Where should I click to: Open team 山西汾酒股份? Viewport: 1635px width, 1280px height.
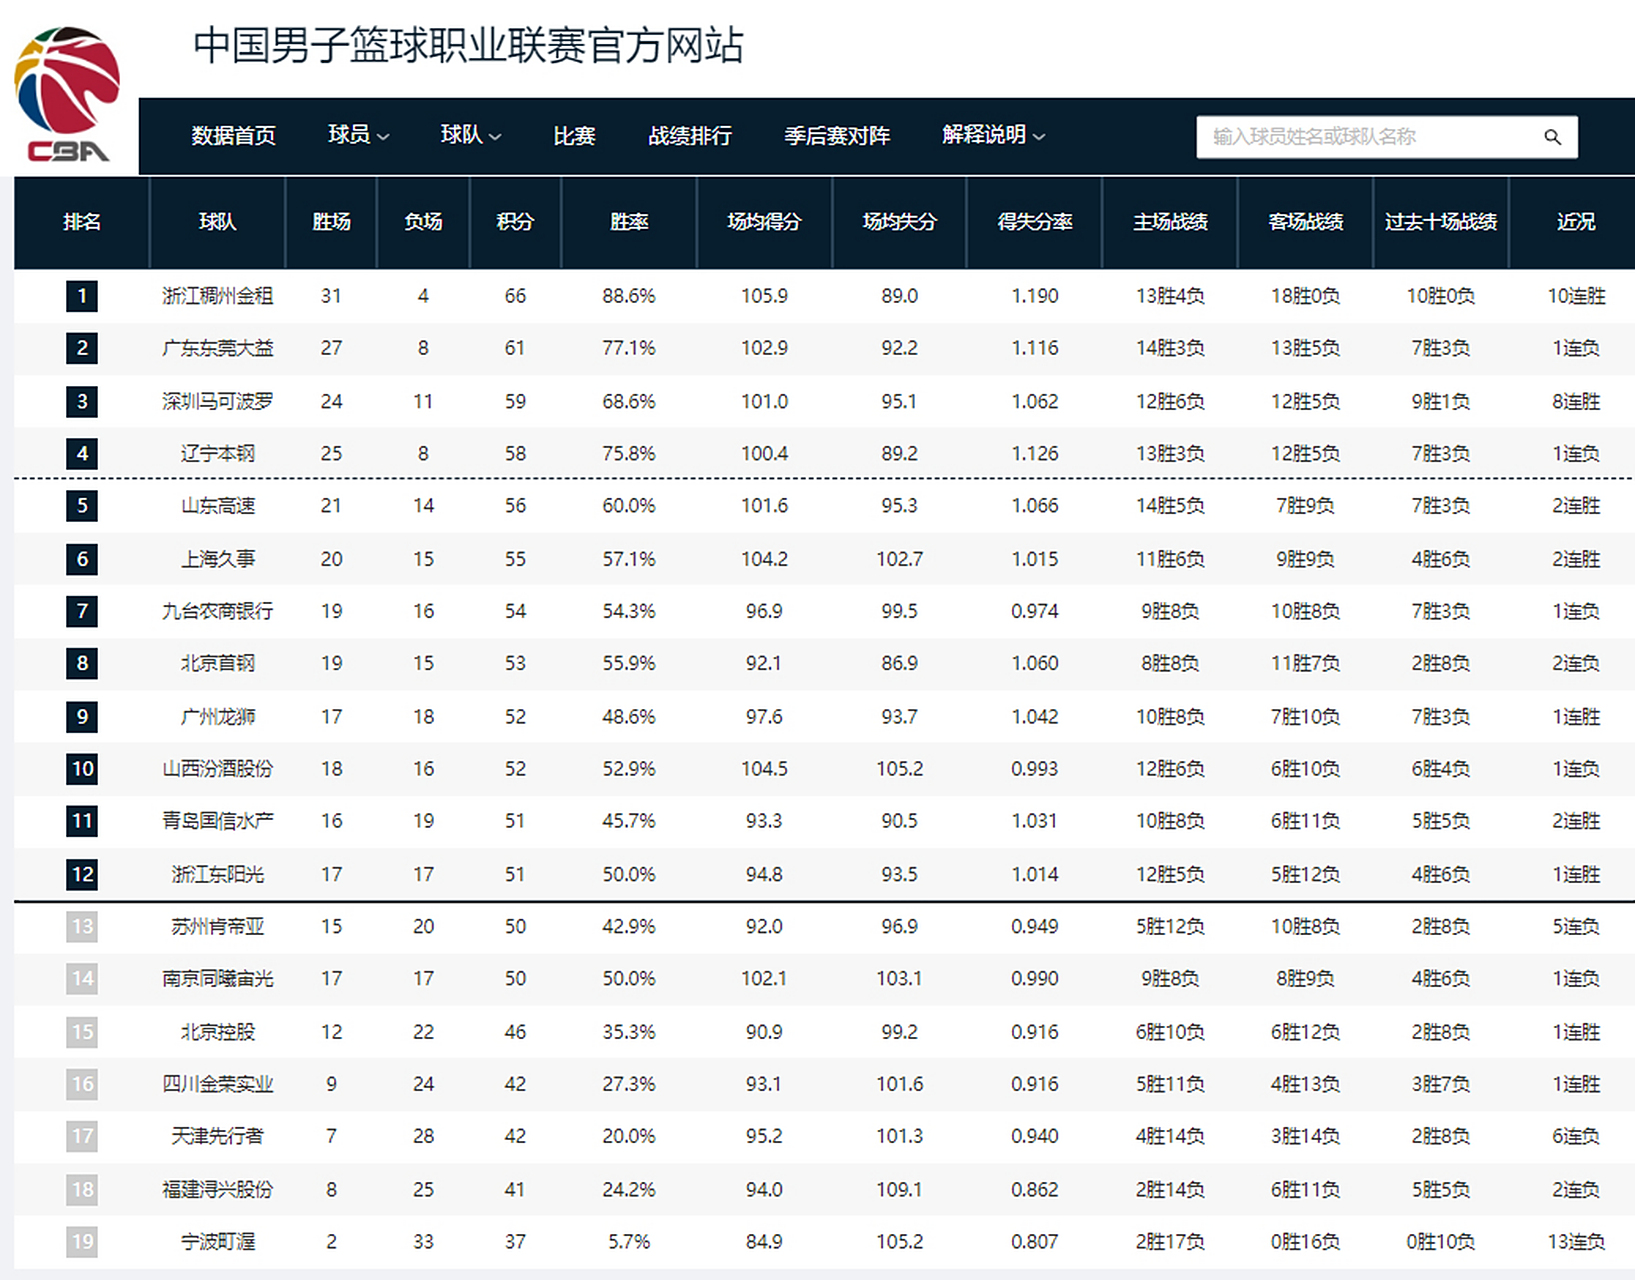[x=218, y=769]
